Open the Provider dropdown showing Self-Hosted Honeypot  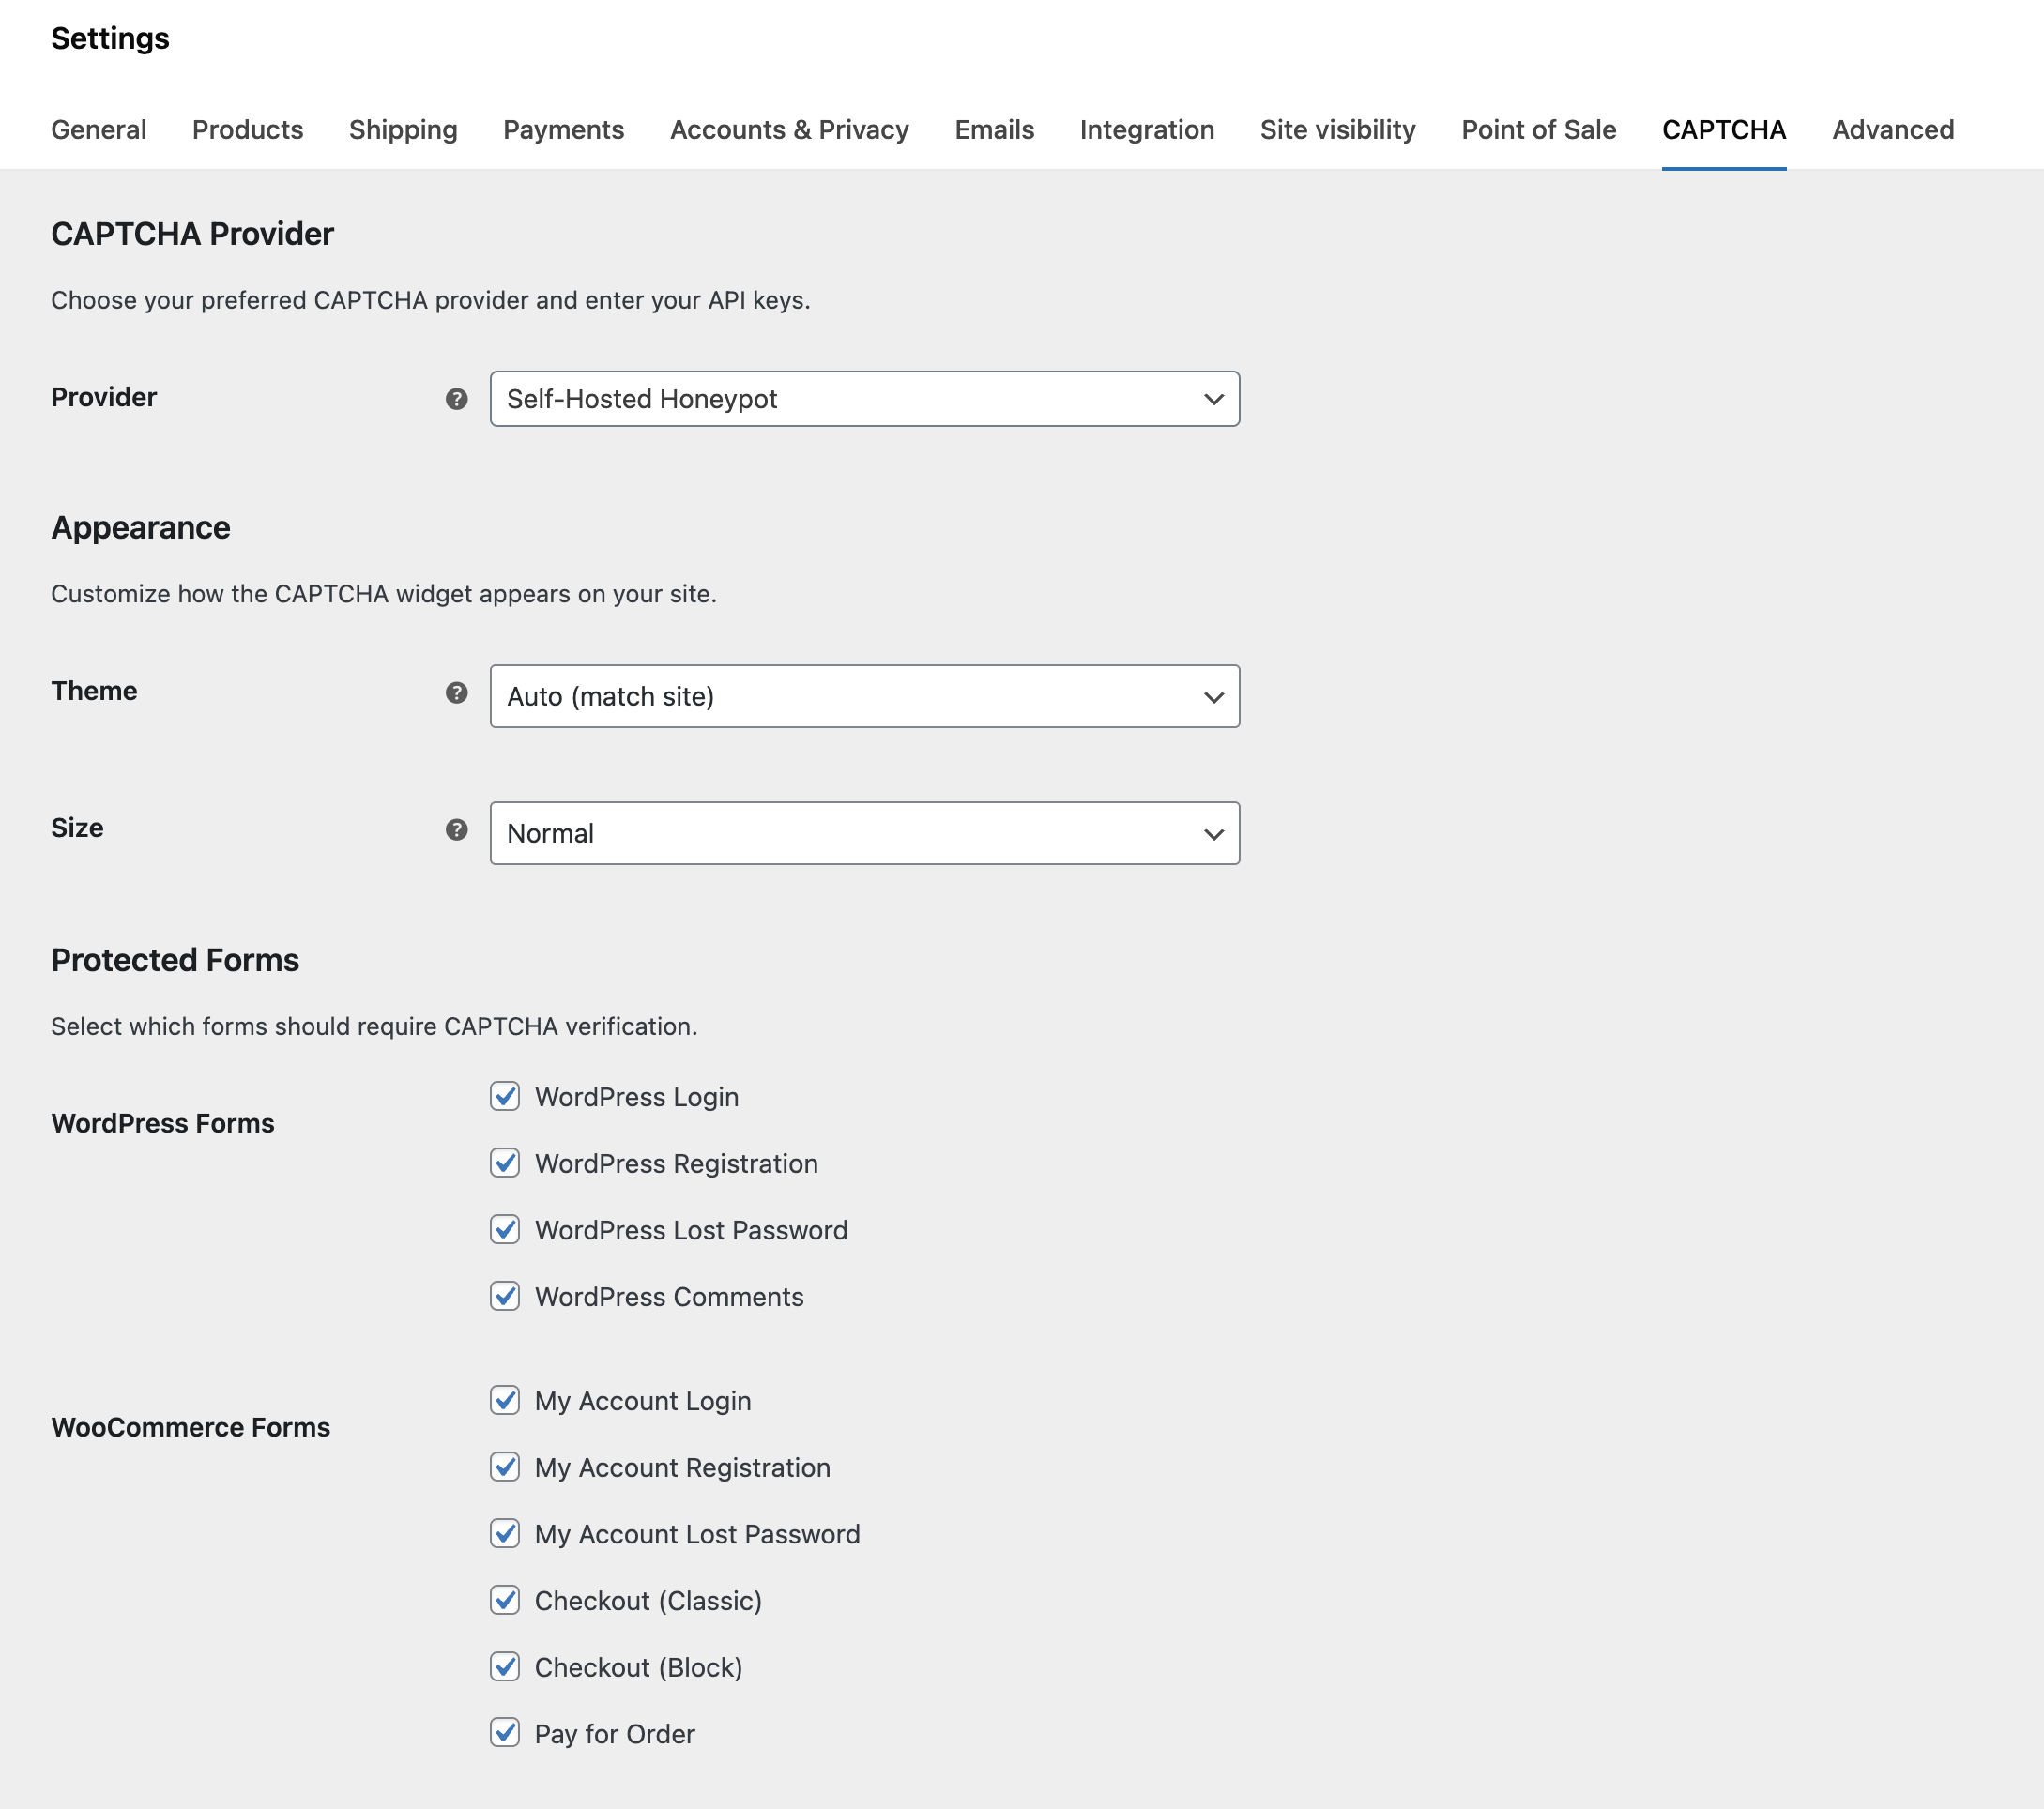[x=864, y=398]
